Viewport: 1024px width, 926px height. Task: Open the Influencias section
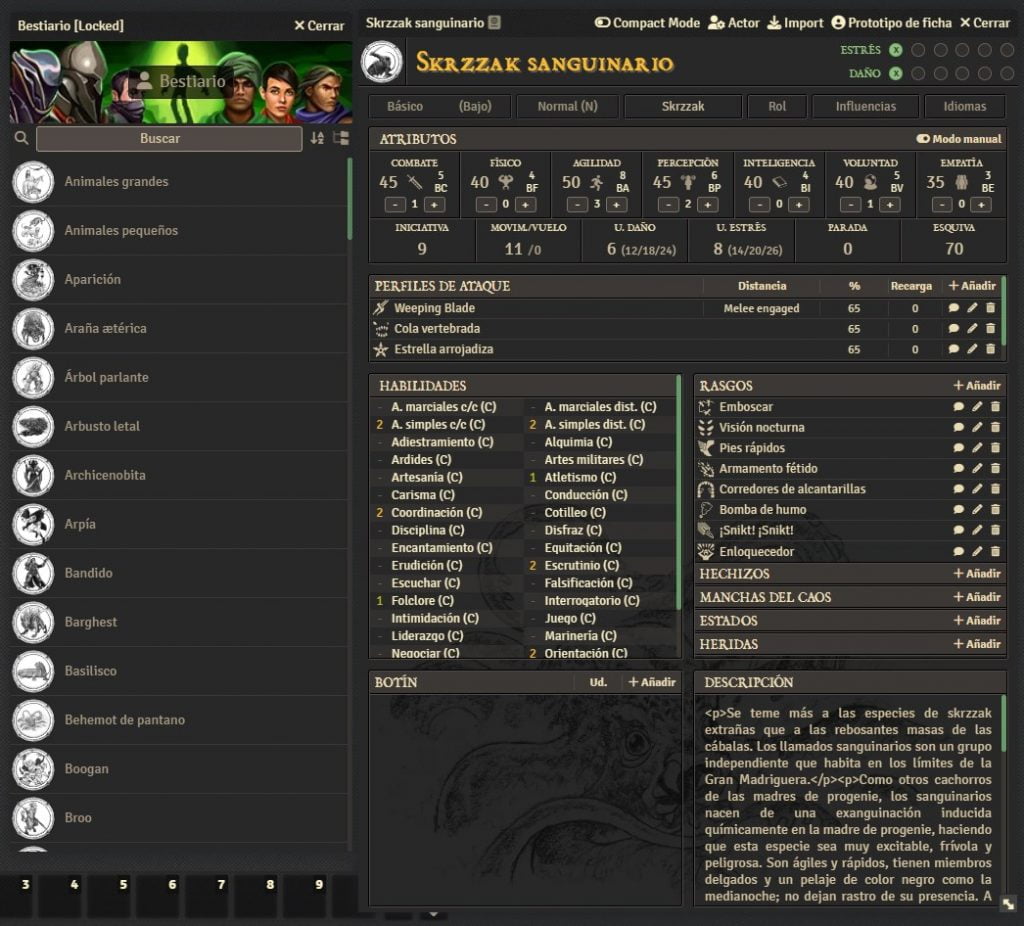click(x=865, y=106)
